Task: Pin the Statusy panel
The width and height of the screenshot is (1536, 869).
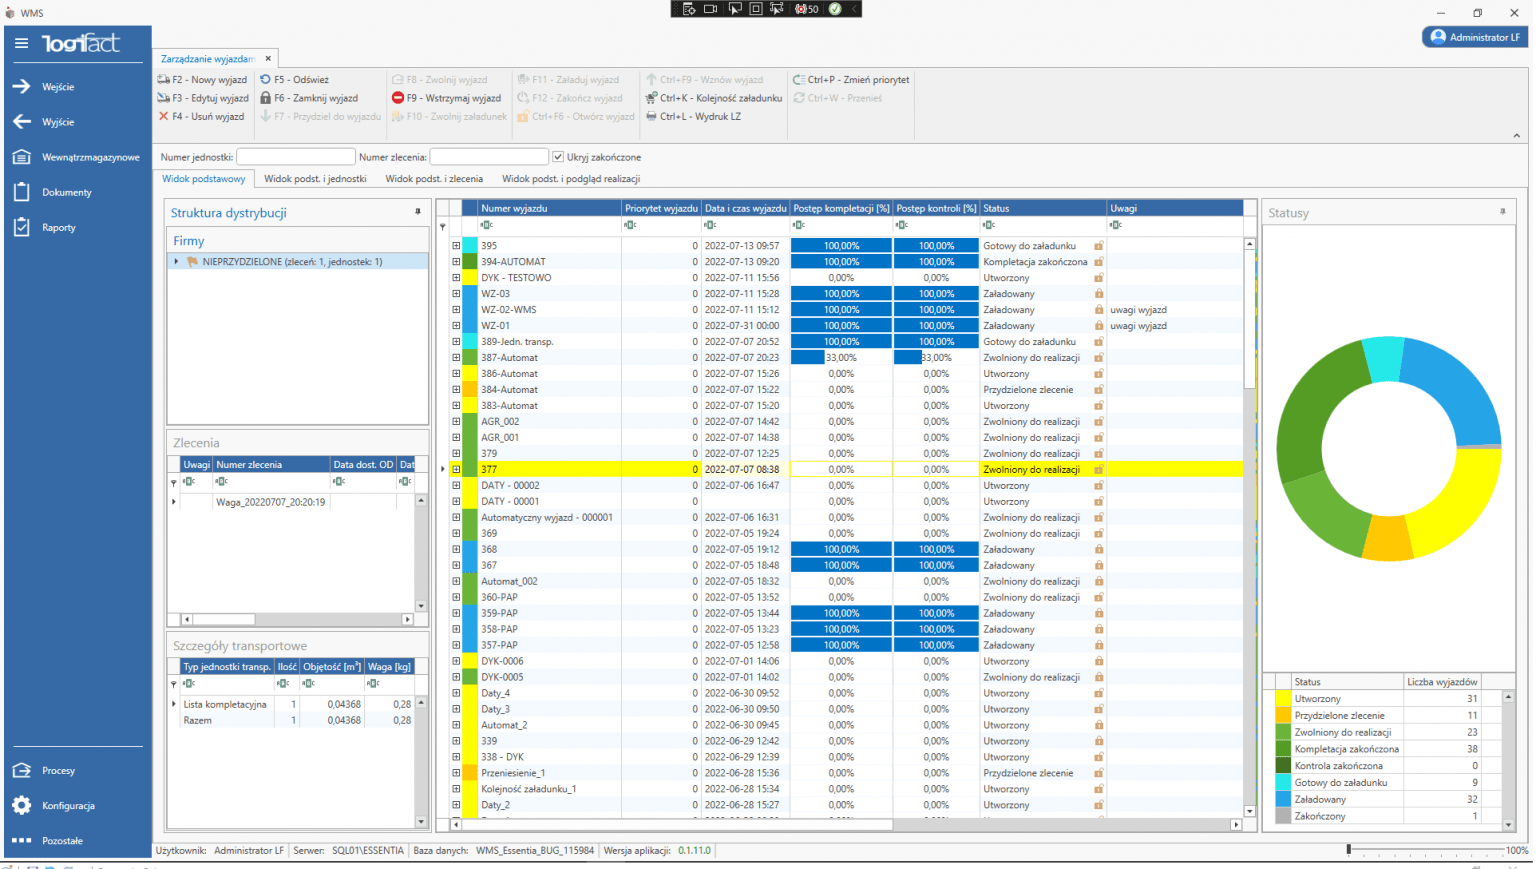Action: [x=1502, y=212]
